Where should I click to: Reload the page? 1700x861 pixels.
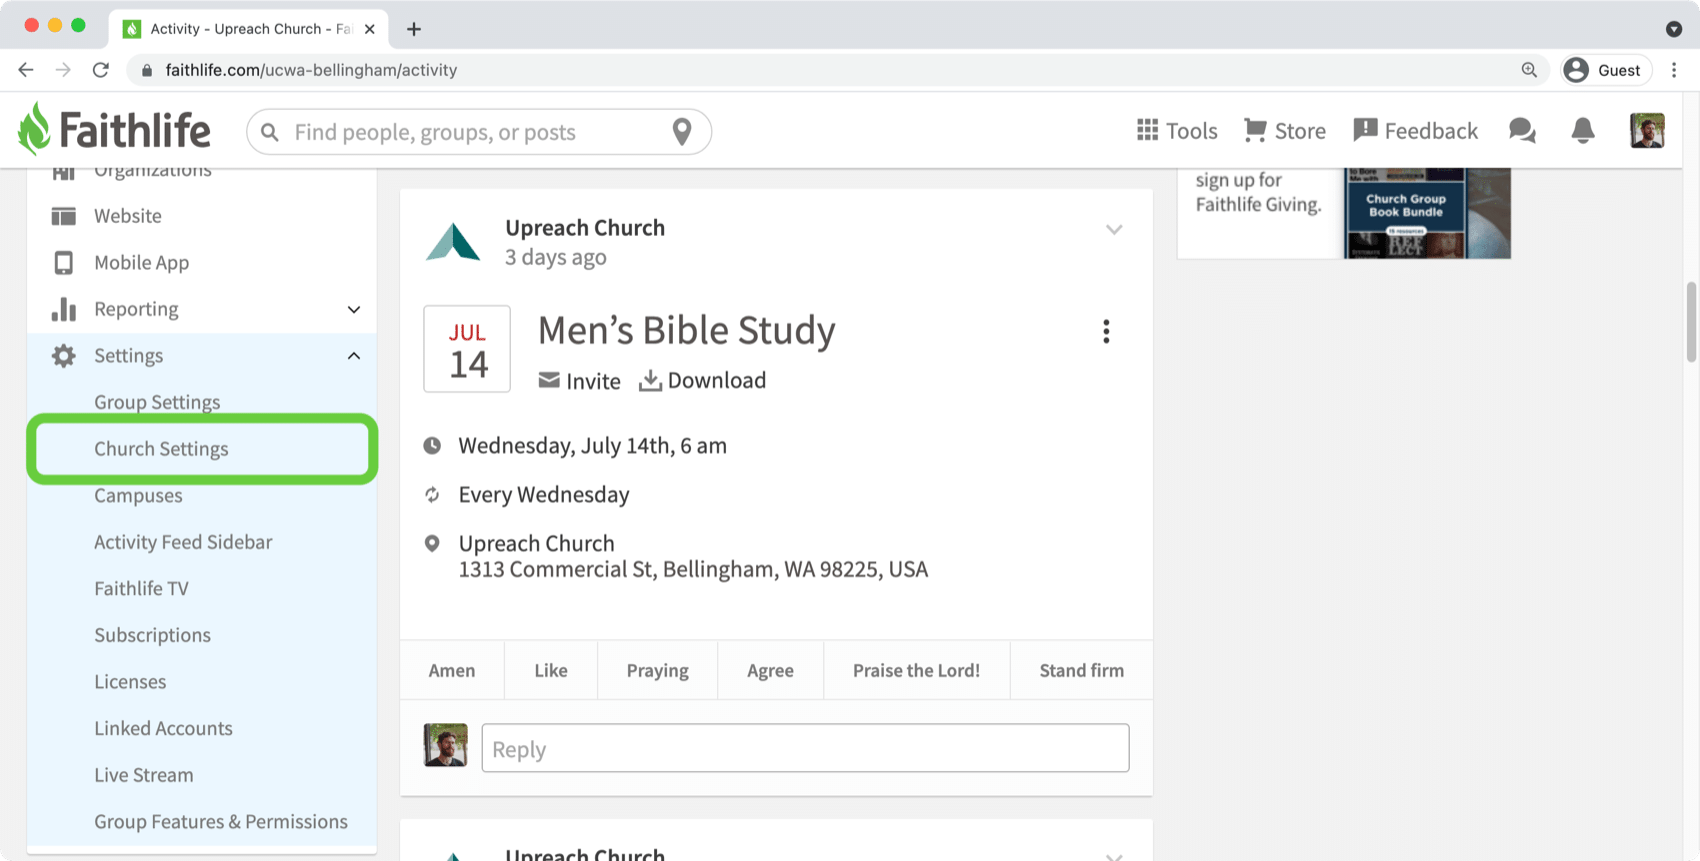tap(100, 70)
